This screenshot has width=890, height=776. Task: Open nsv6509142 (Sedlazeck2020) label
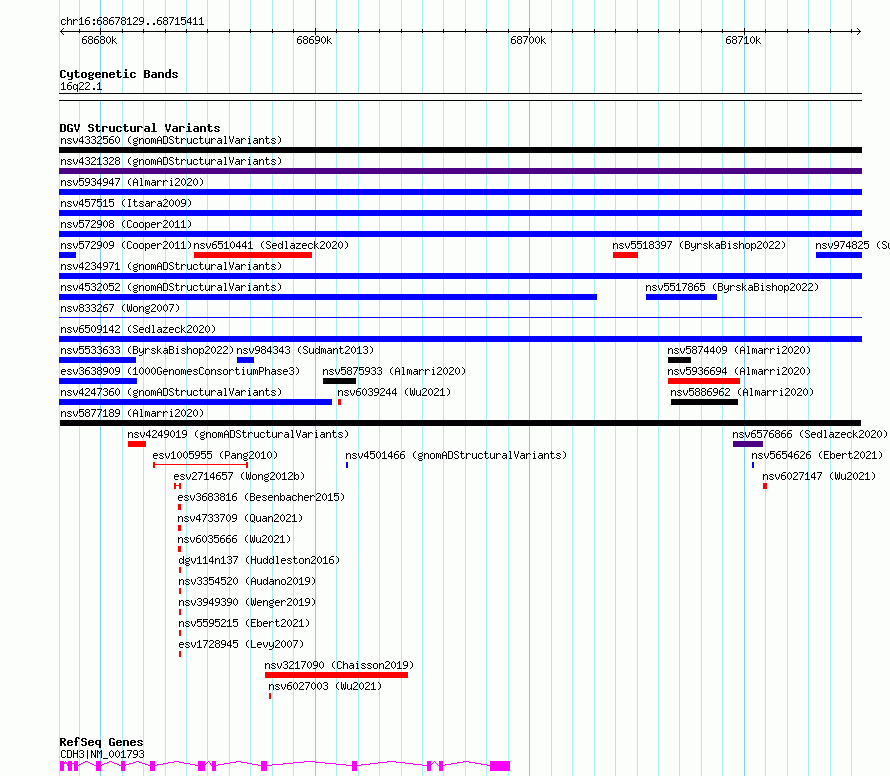click(x=138, y=329)
